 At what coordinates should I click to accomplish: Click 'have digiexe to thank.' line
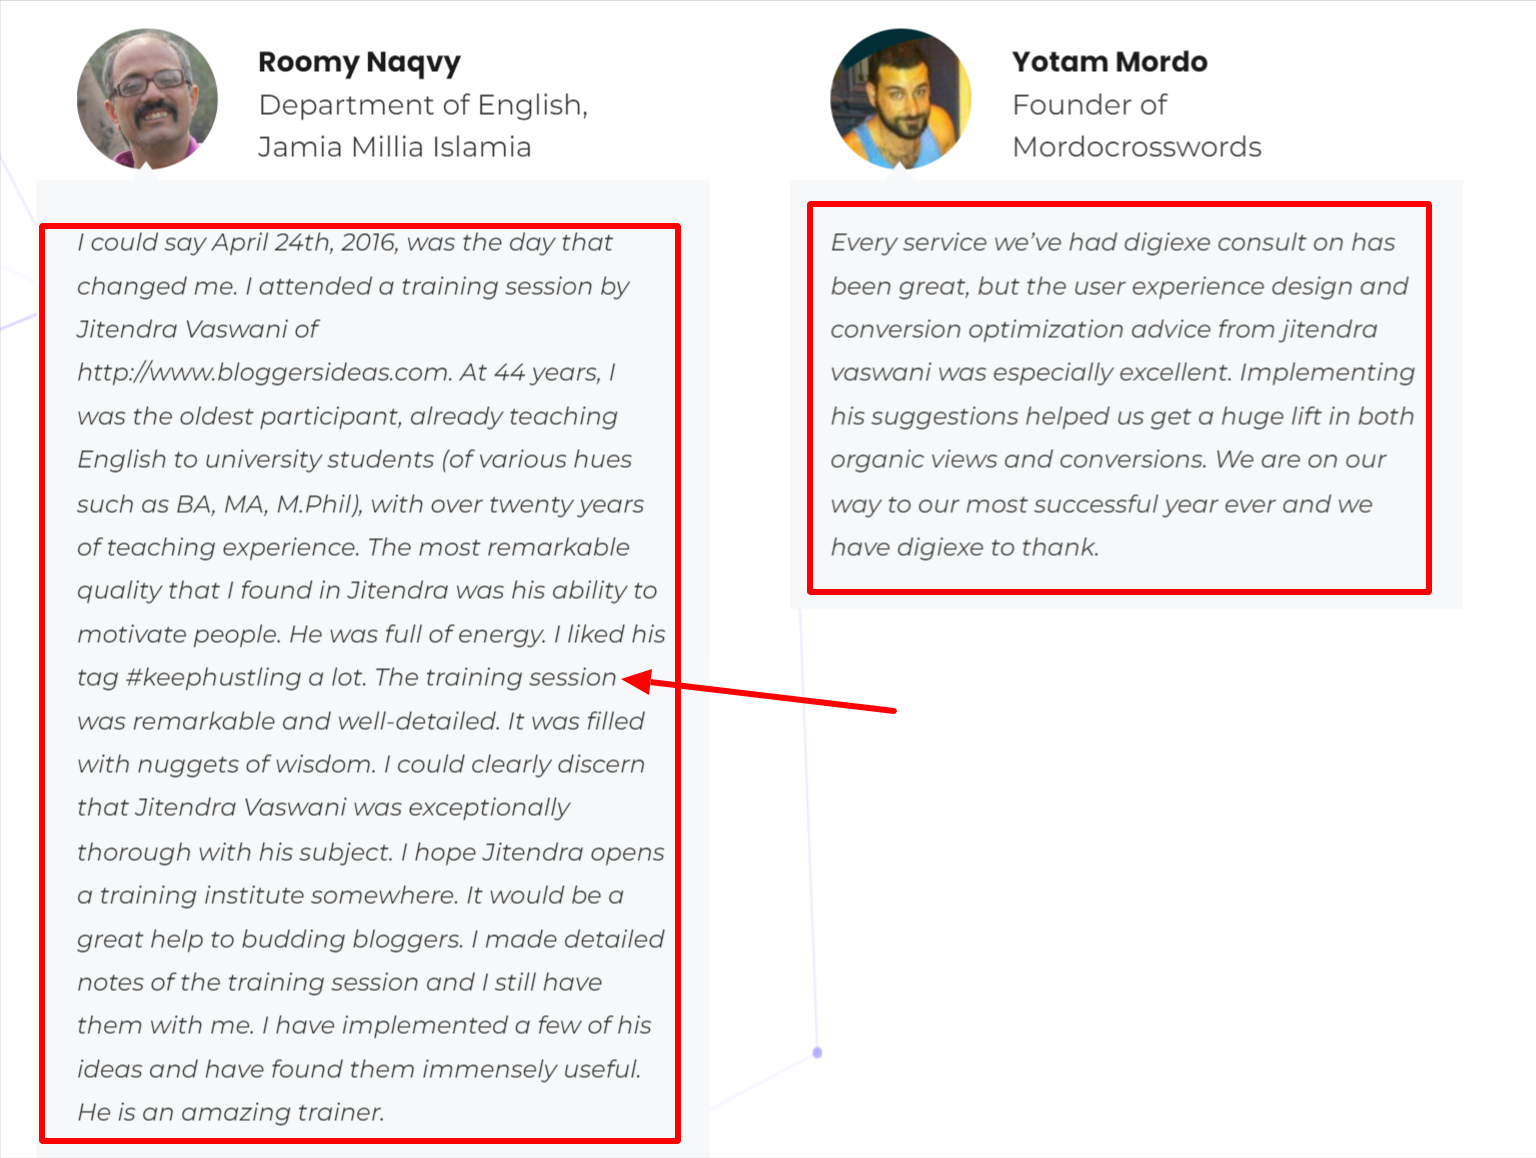965,547
